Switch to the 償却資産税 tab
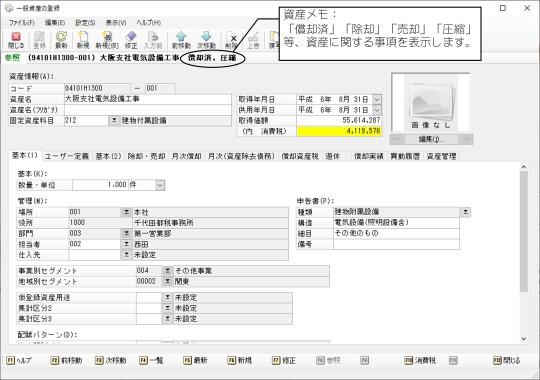Image resolution: width=540 pixels, height=380 pixels. coord(300,156)
